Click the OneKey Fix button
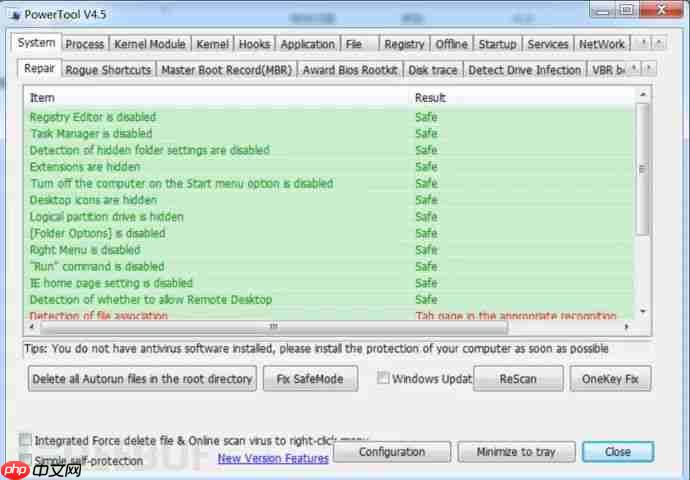Viewport: 690px width, 480px height. pyautogui.click(x=610, y=379)
